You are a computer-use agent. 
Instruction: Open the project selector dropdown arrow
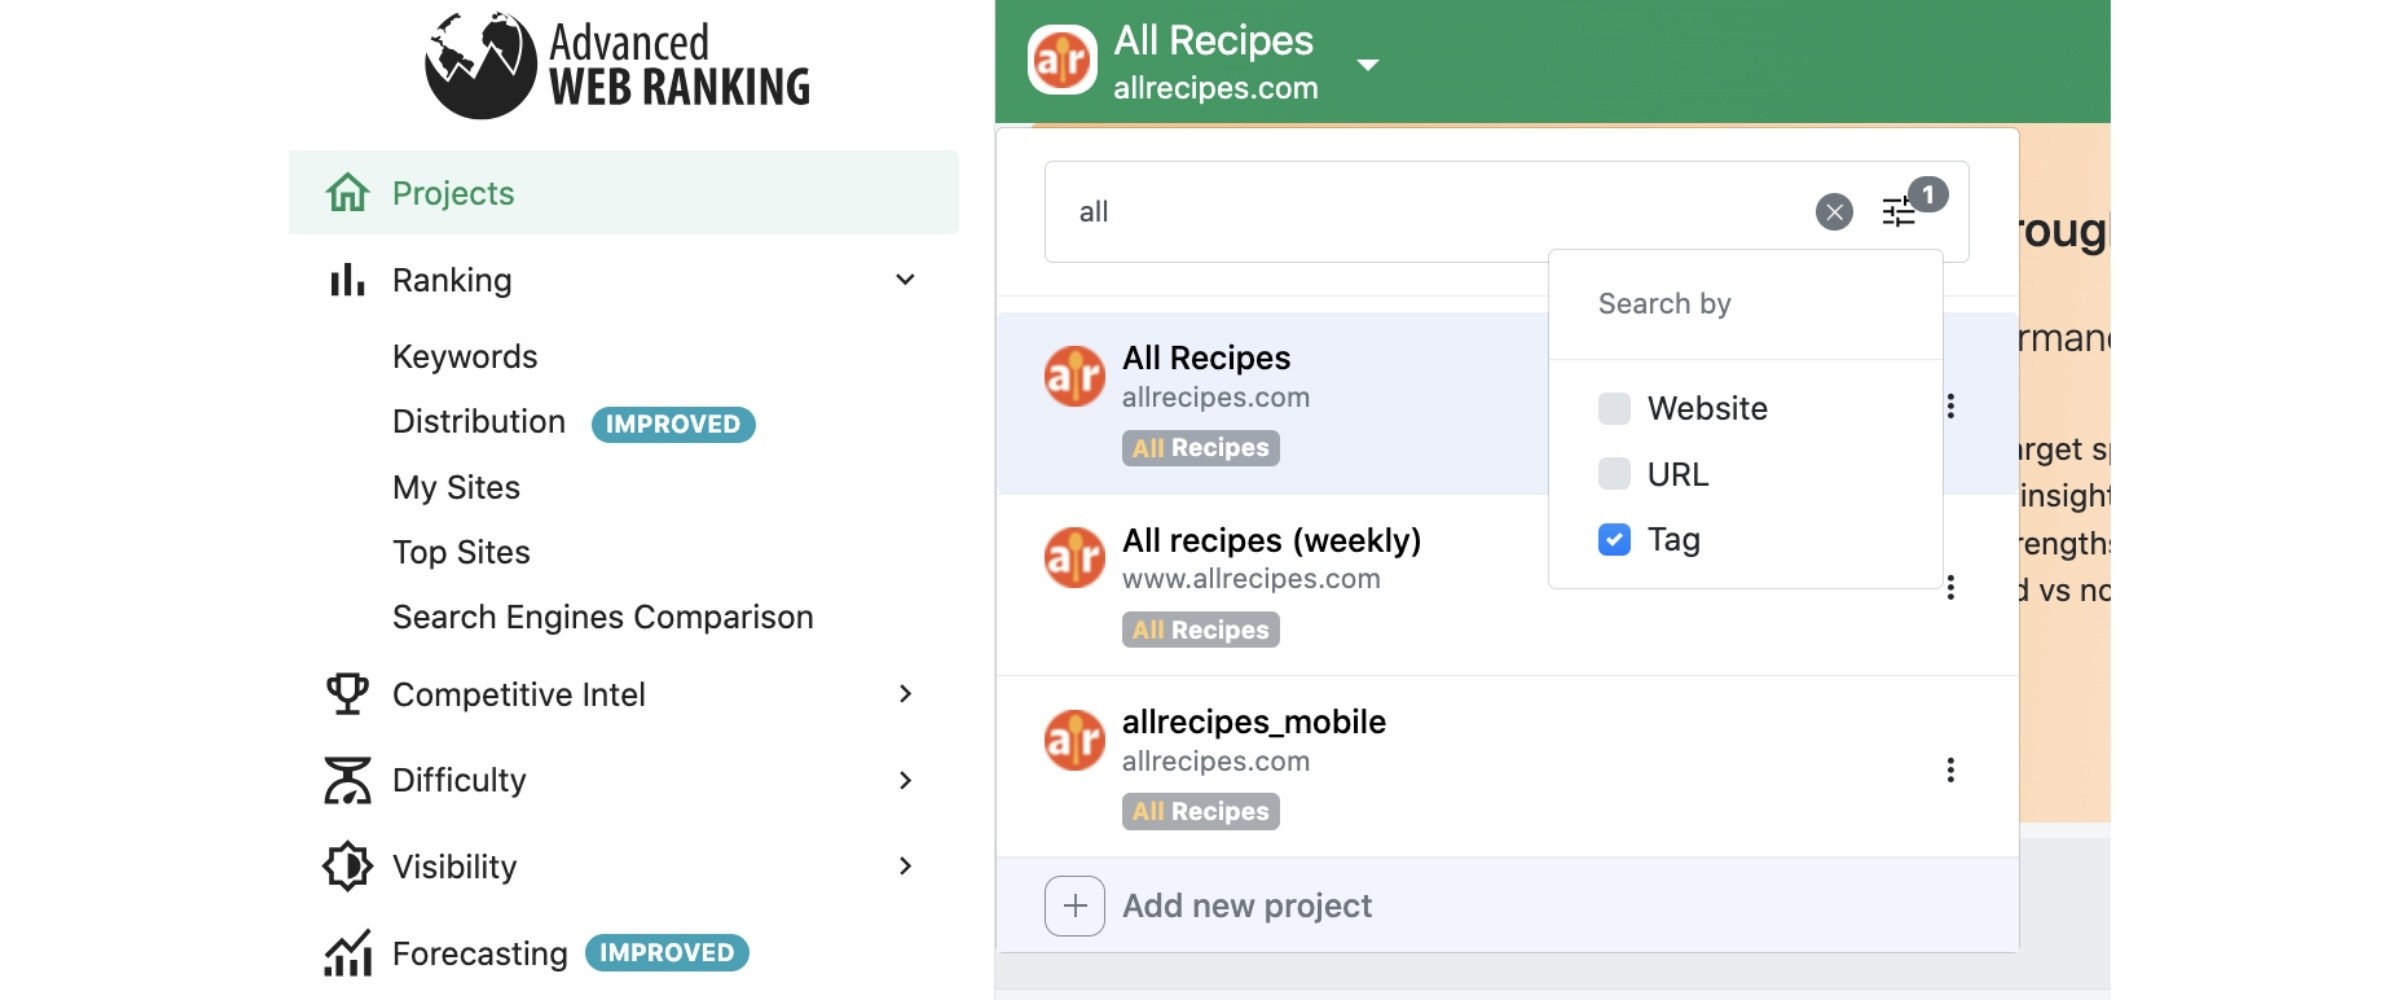(1368, 65)
